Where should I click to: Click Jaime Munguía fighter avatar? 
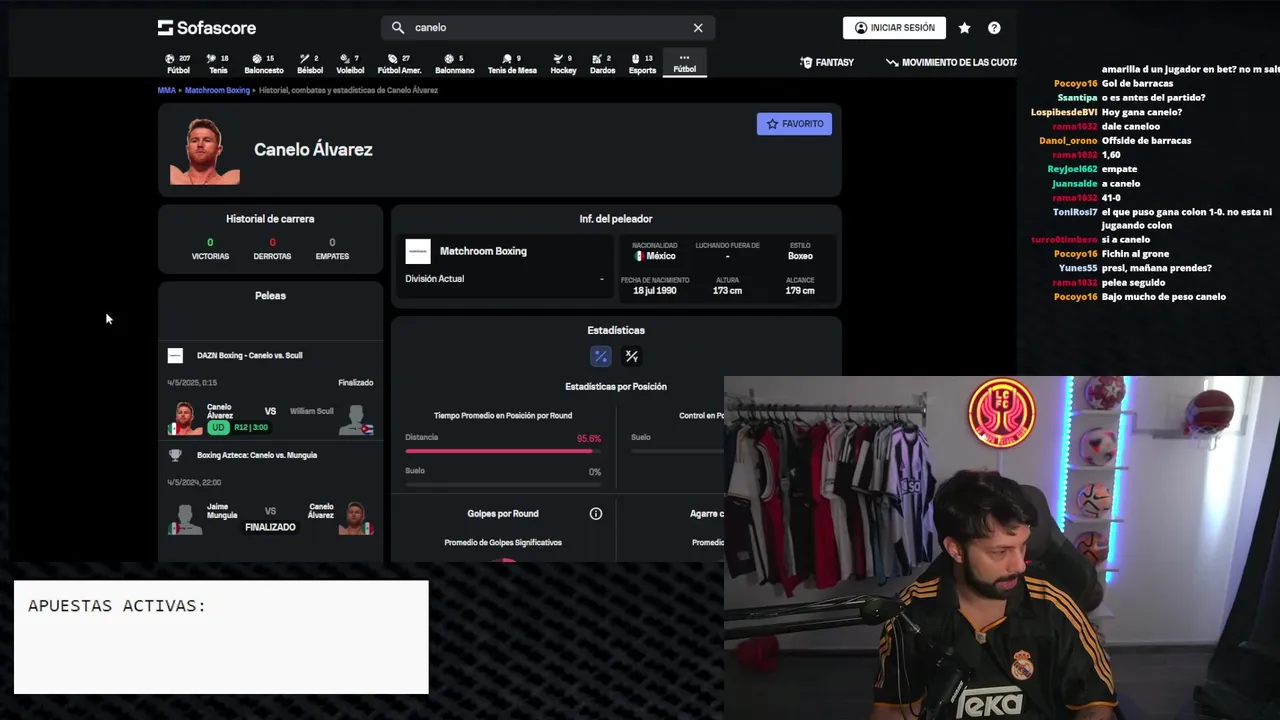185,518
